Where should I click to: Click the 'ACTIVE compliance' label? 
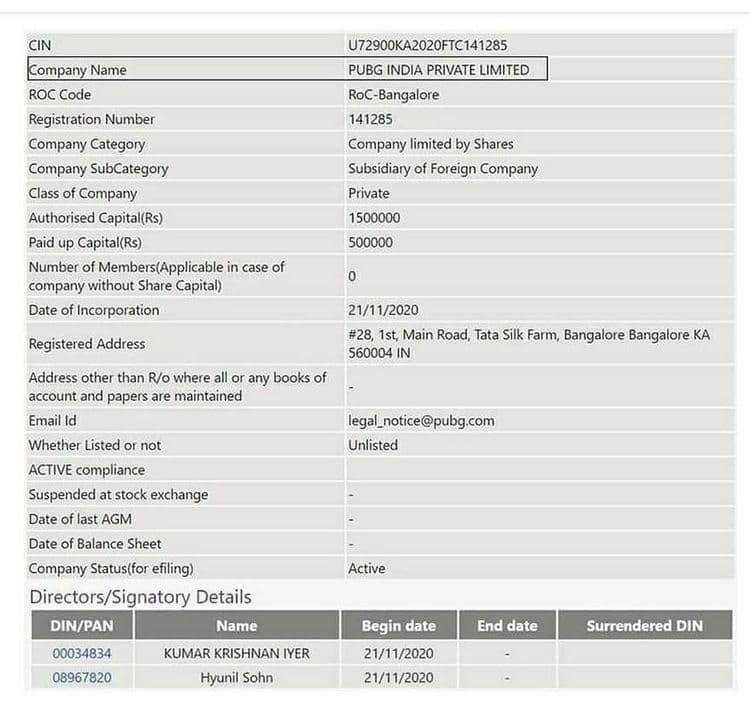point(87,470)
